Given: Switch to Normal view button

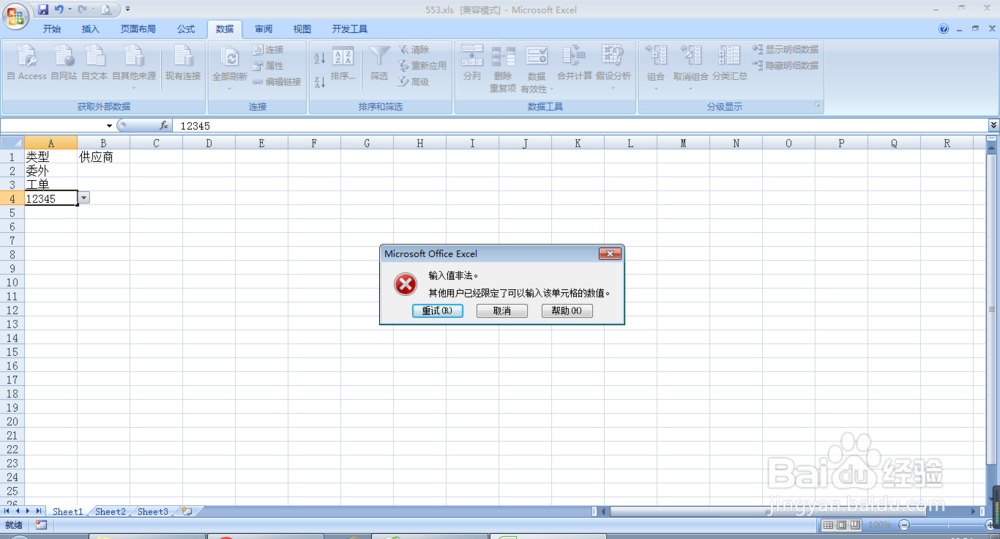Looking at the screenshot, I should (x=827, y=525).
